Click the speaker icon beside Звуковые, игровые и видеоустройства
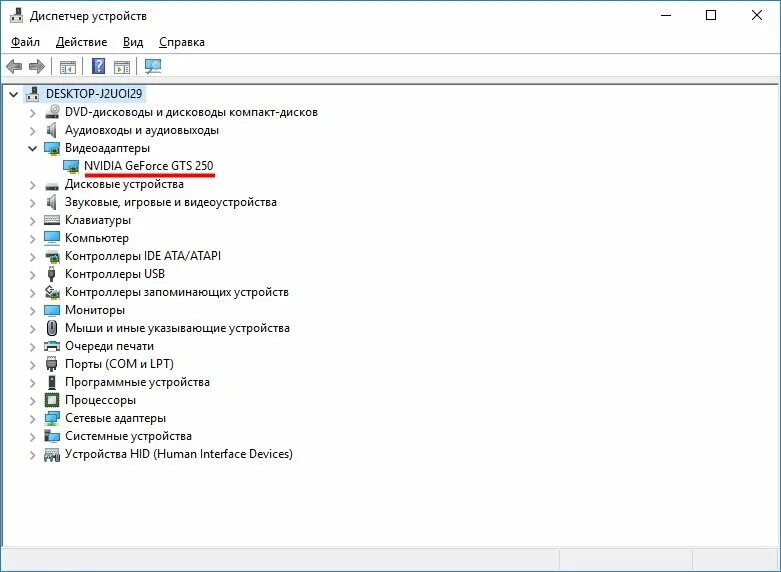 pyautogui.click(x=52, y=202)
